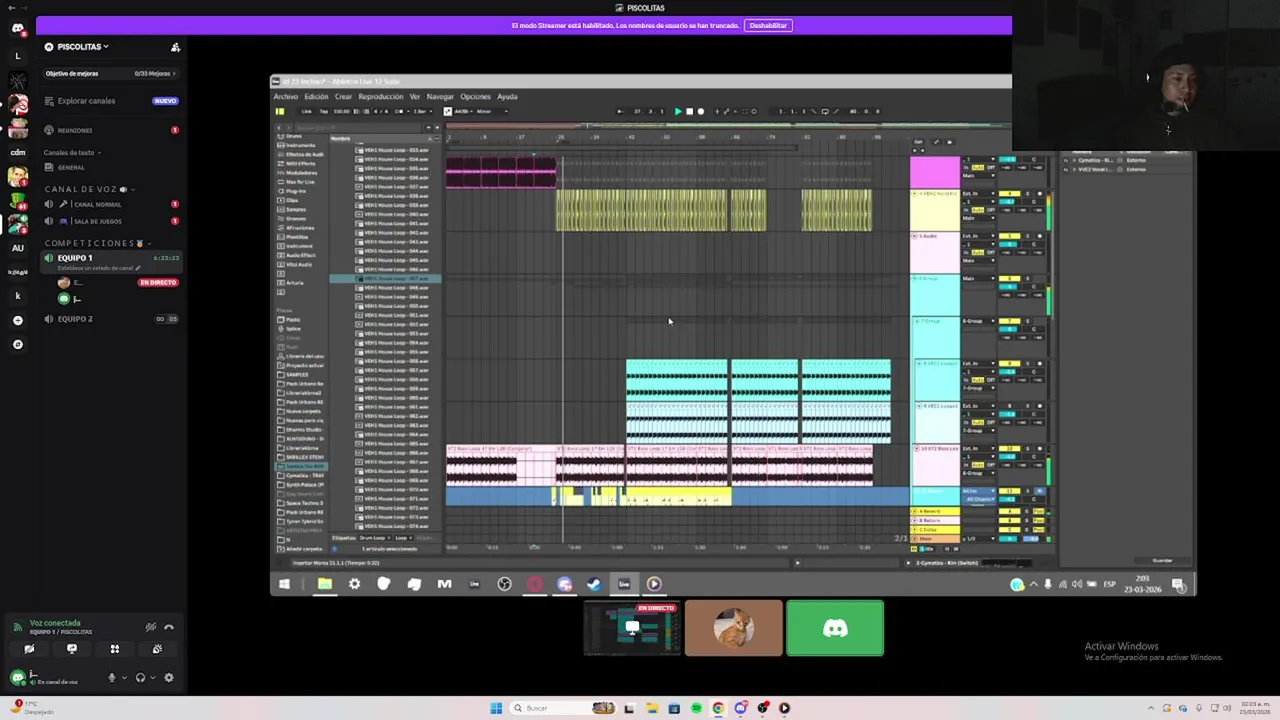Open Navegar menu in streamed Ableton window

tap(440, 97)
